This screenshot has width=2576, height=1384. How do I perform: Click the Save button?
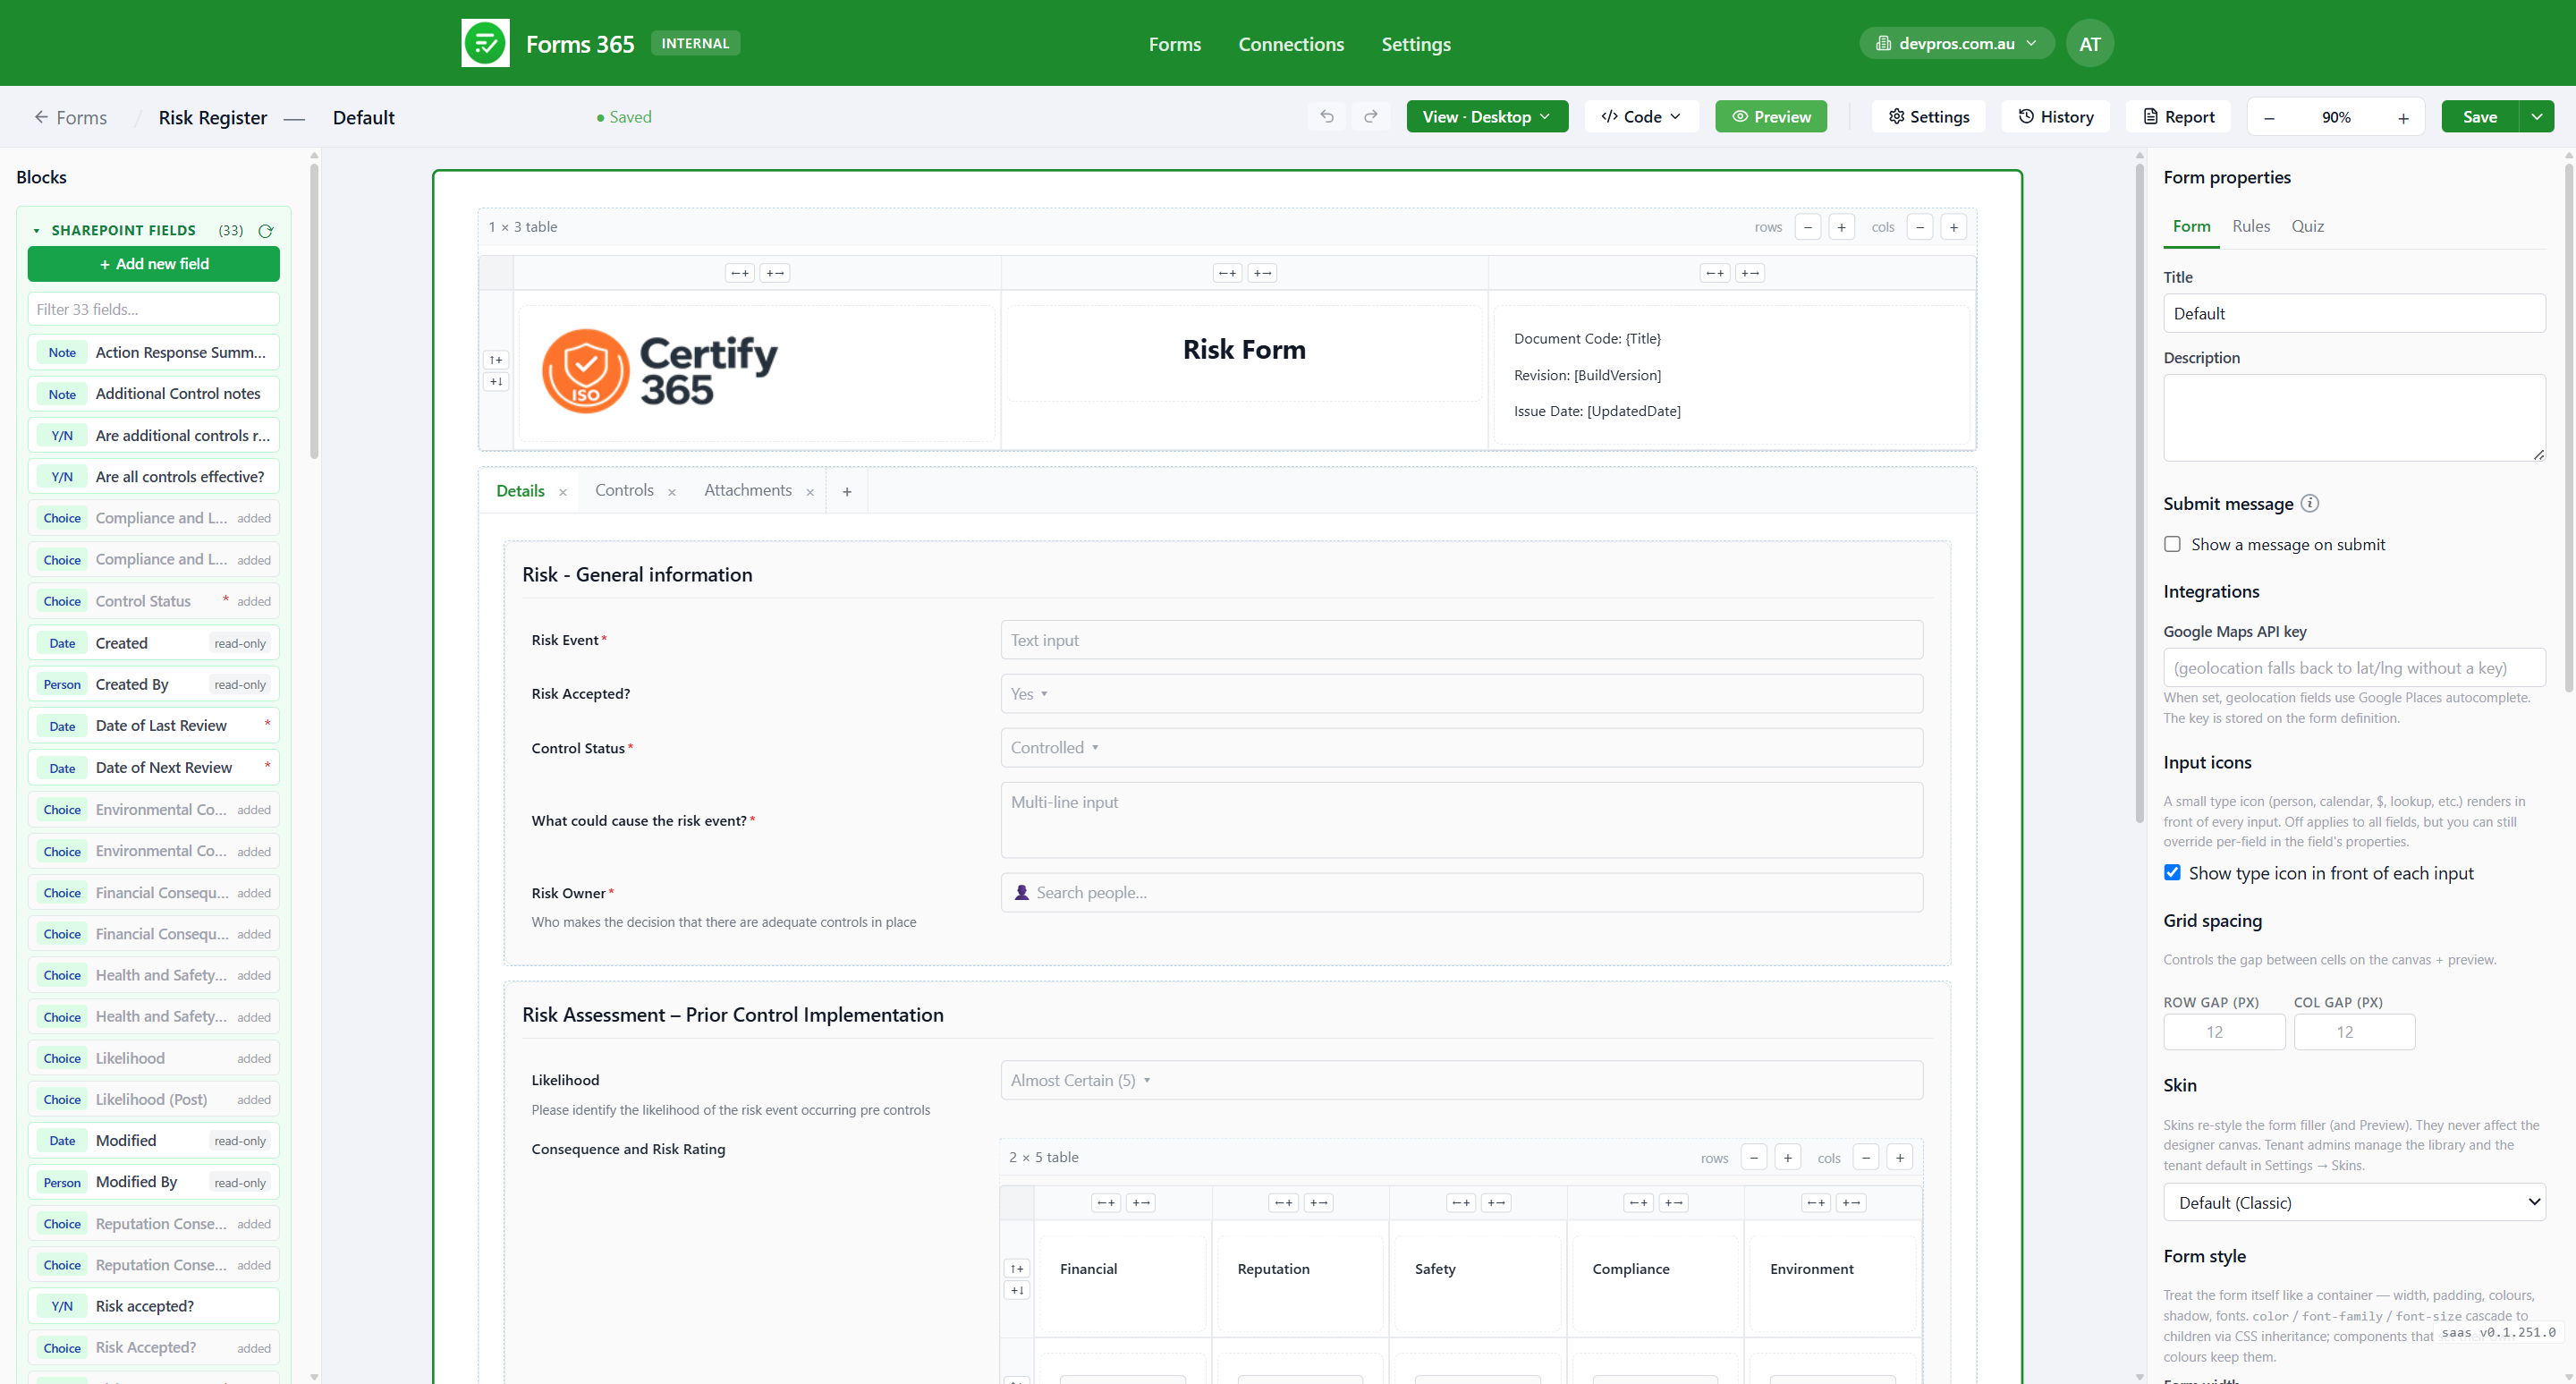[2479, 117]
